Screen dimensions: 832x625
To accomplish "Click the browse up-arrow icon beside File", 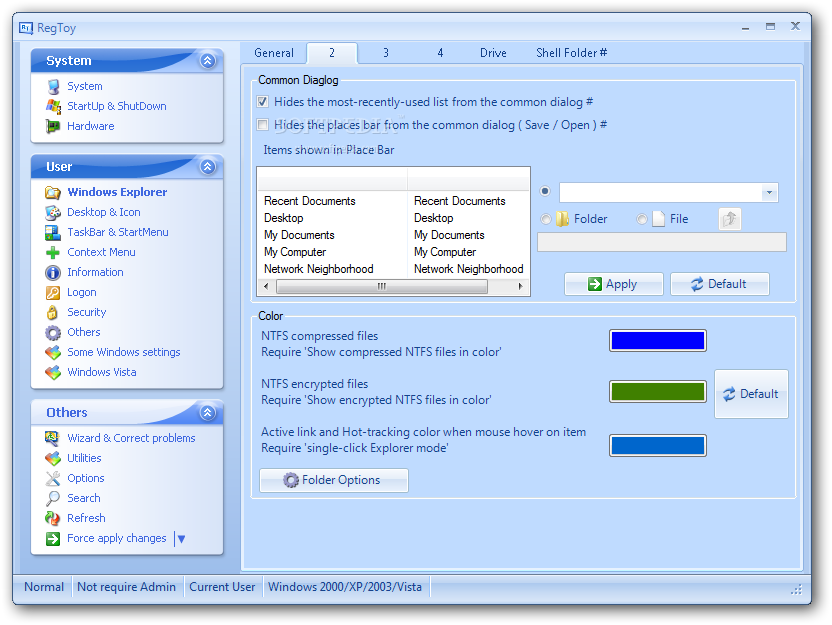I will tap(730, 219).
